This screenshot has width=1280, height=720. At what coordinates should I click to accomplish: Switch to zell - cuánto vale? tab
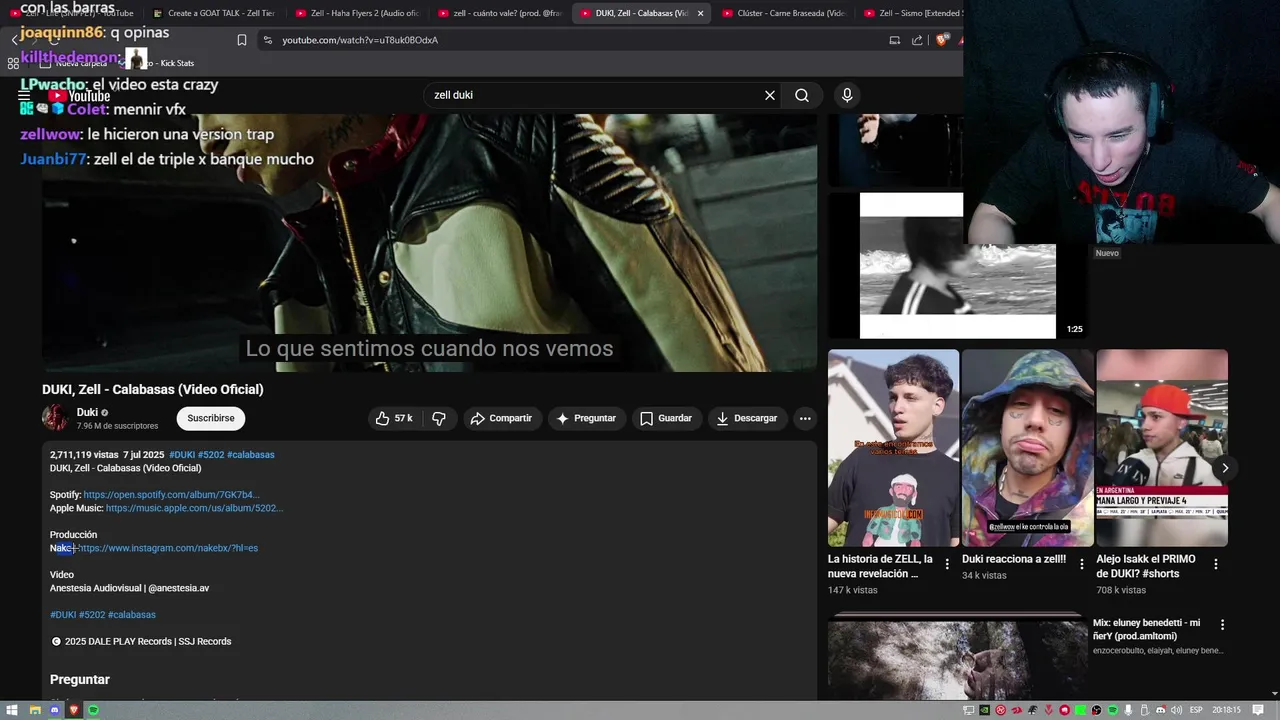click(x=499, y=13)
